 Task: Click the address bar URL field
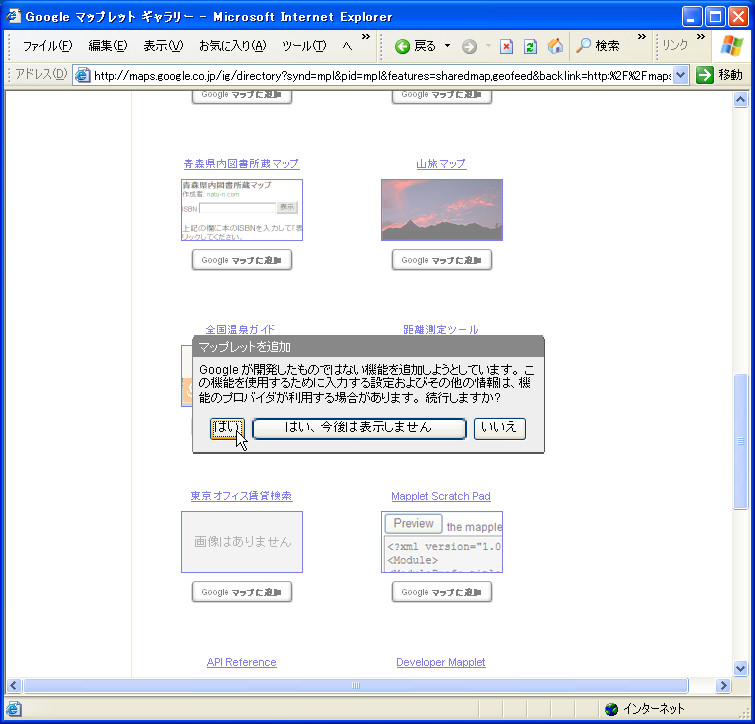(382, 75)
